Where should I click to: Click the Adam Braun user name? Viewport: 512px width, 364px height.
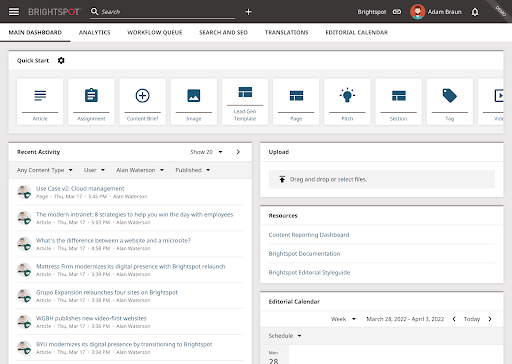tap(445, 12)
